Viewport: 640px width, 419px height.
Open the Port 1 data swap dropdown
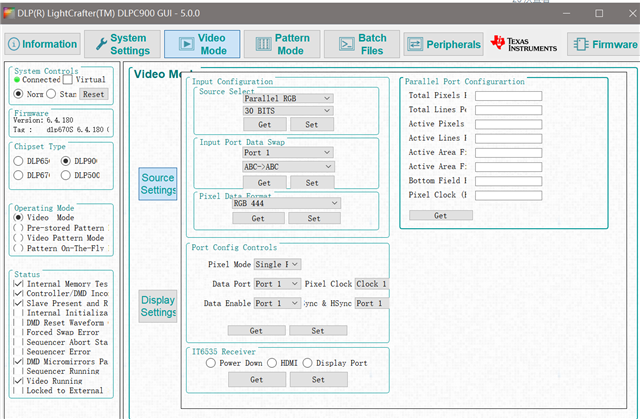point(288,153)
